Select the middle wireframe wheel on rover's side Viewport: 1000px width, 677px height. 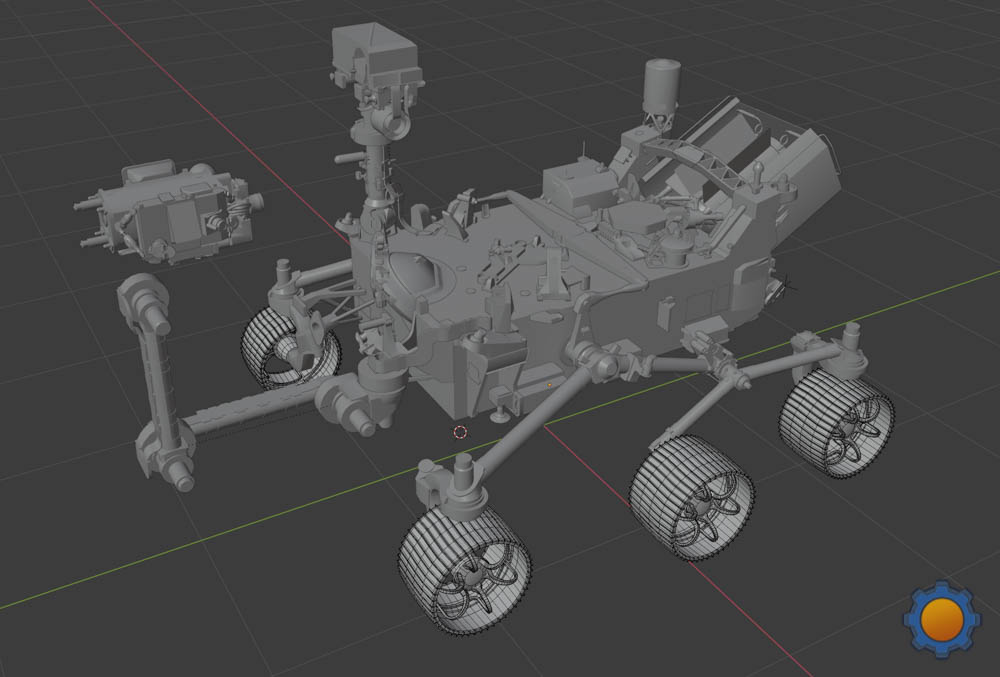[x=692, y=497]
